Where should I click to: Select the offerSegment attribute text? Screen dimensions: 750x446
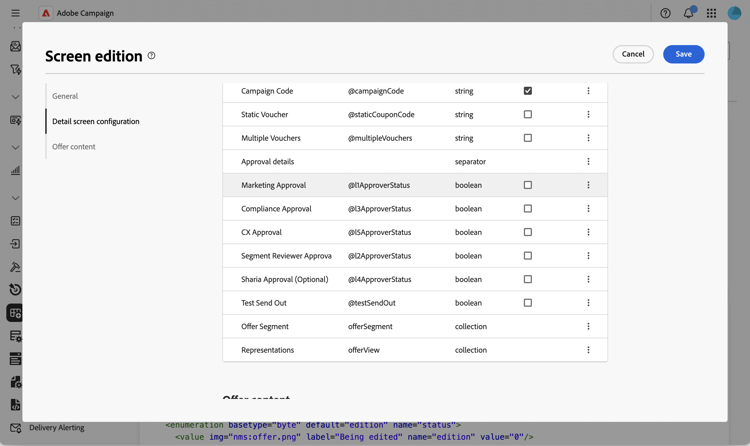click(x=370, y=326)
